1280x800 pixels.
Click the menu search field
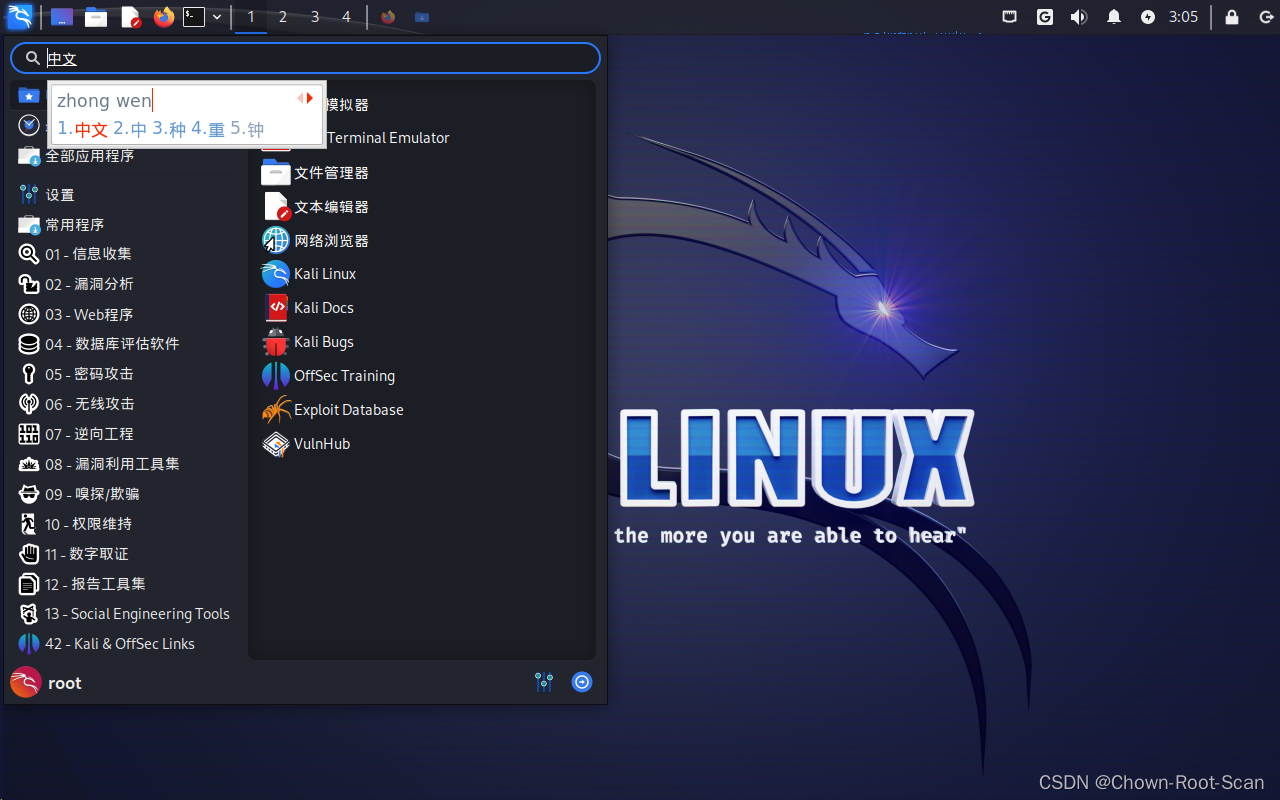click(305, 58)
